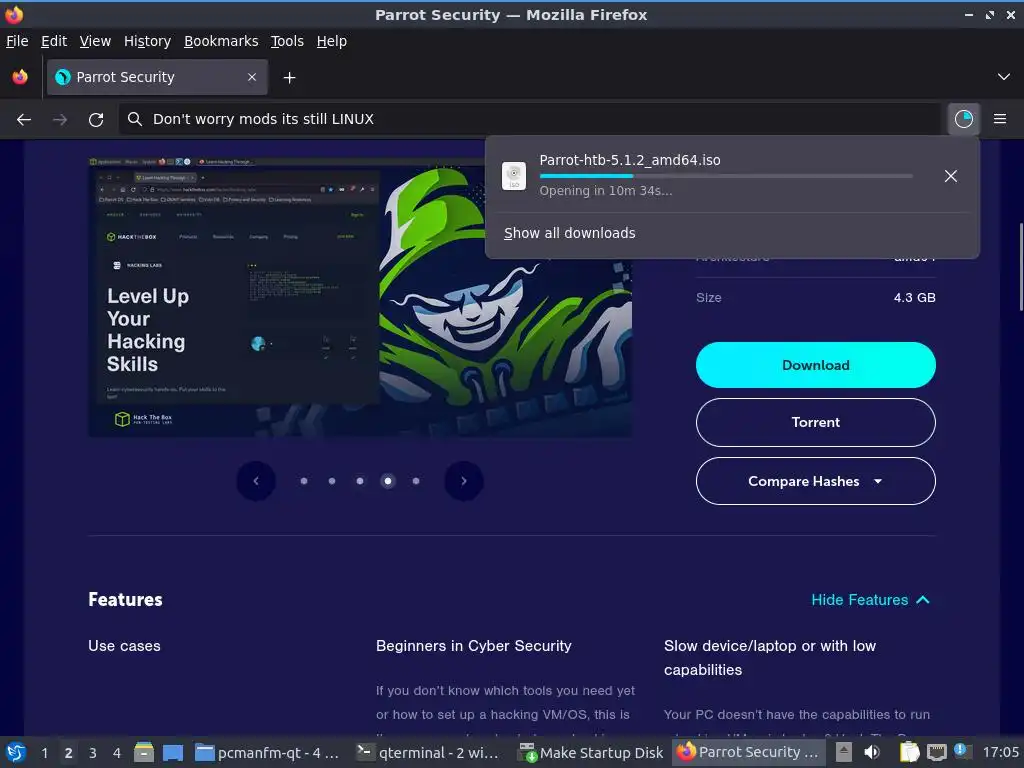Select the second carousel dot
1024x768 pixels.
point(332,481)
